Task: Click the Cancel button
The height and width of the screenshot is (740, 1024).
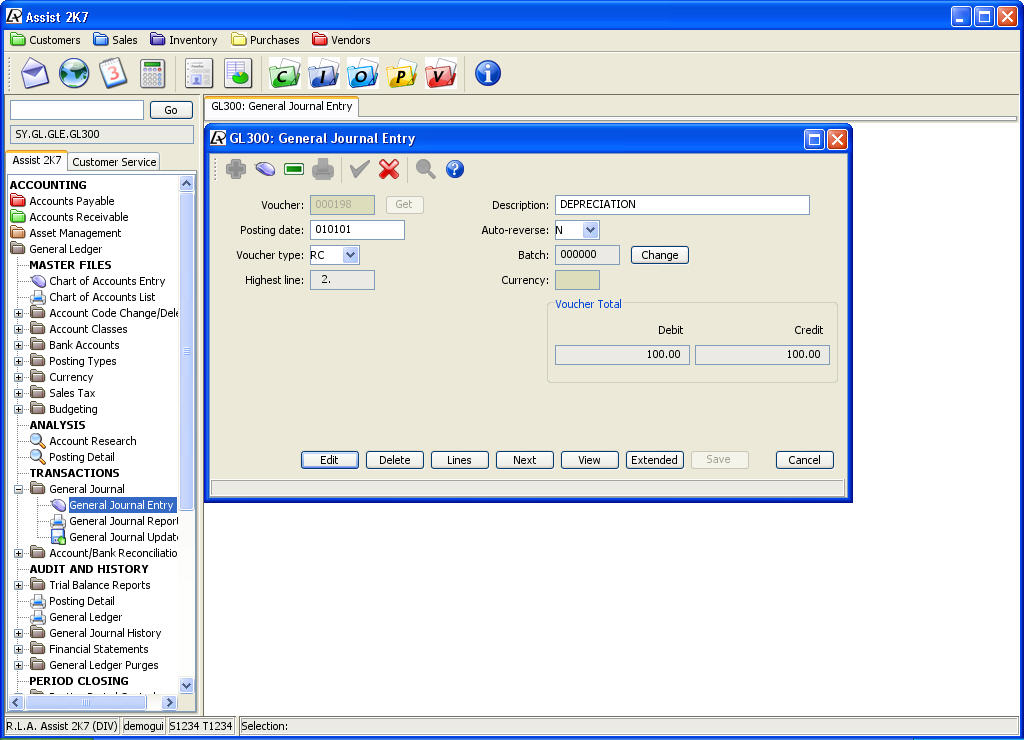Action: pos(804,460)
